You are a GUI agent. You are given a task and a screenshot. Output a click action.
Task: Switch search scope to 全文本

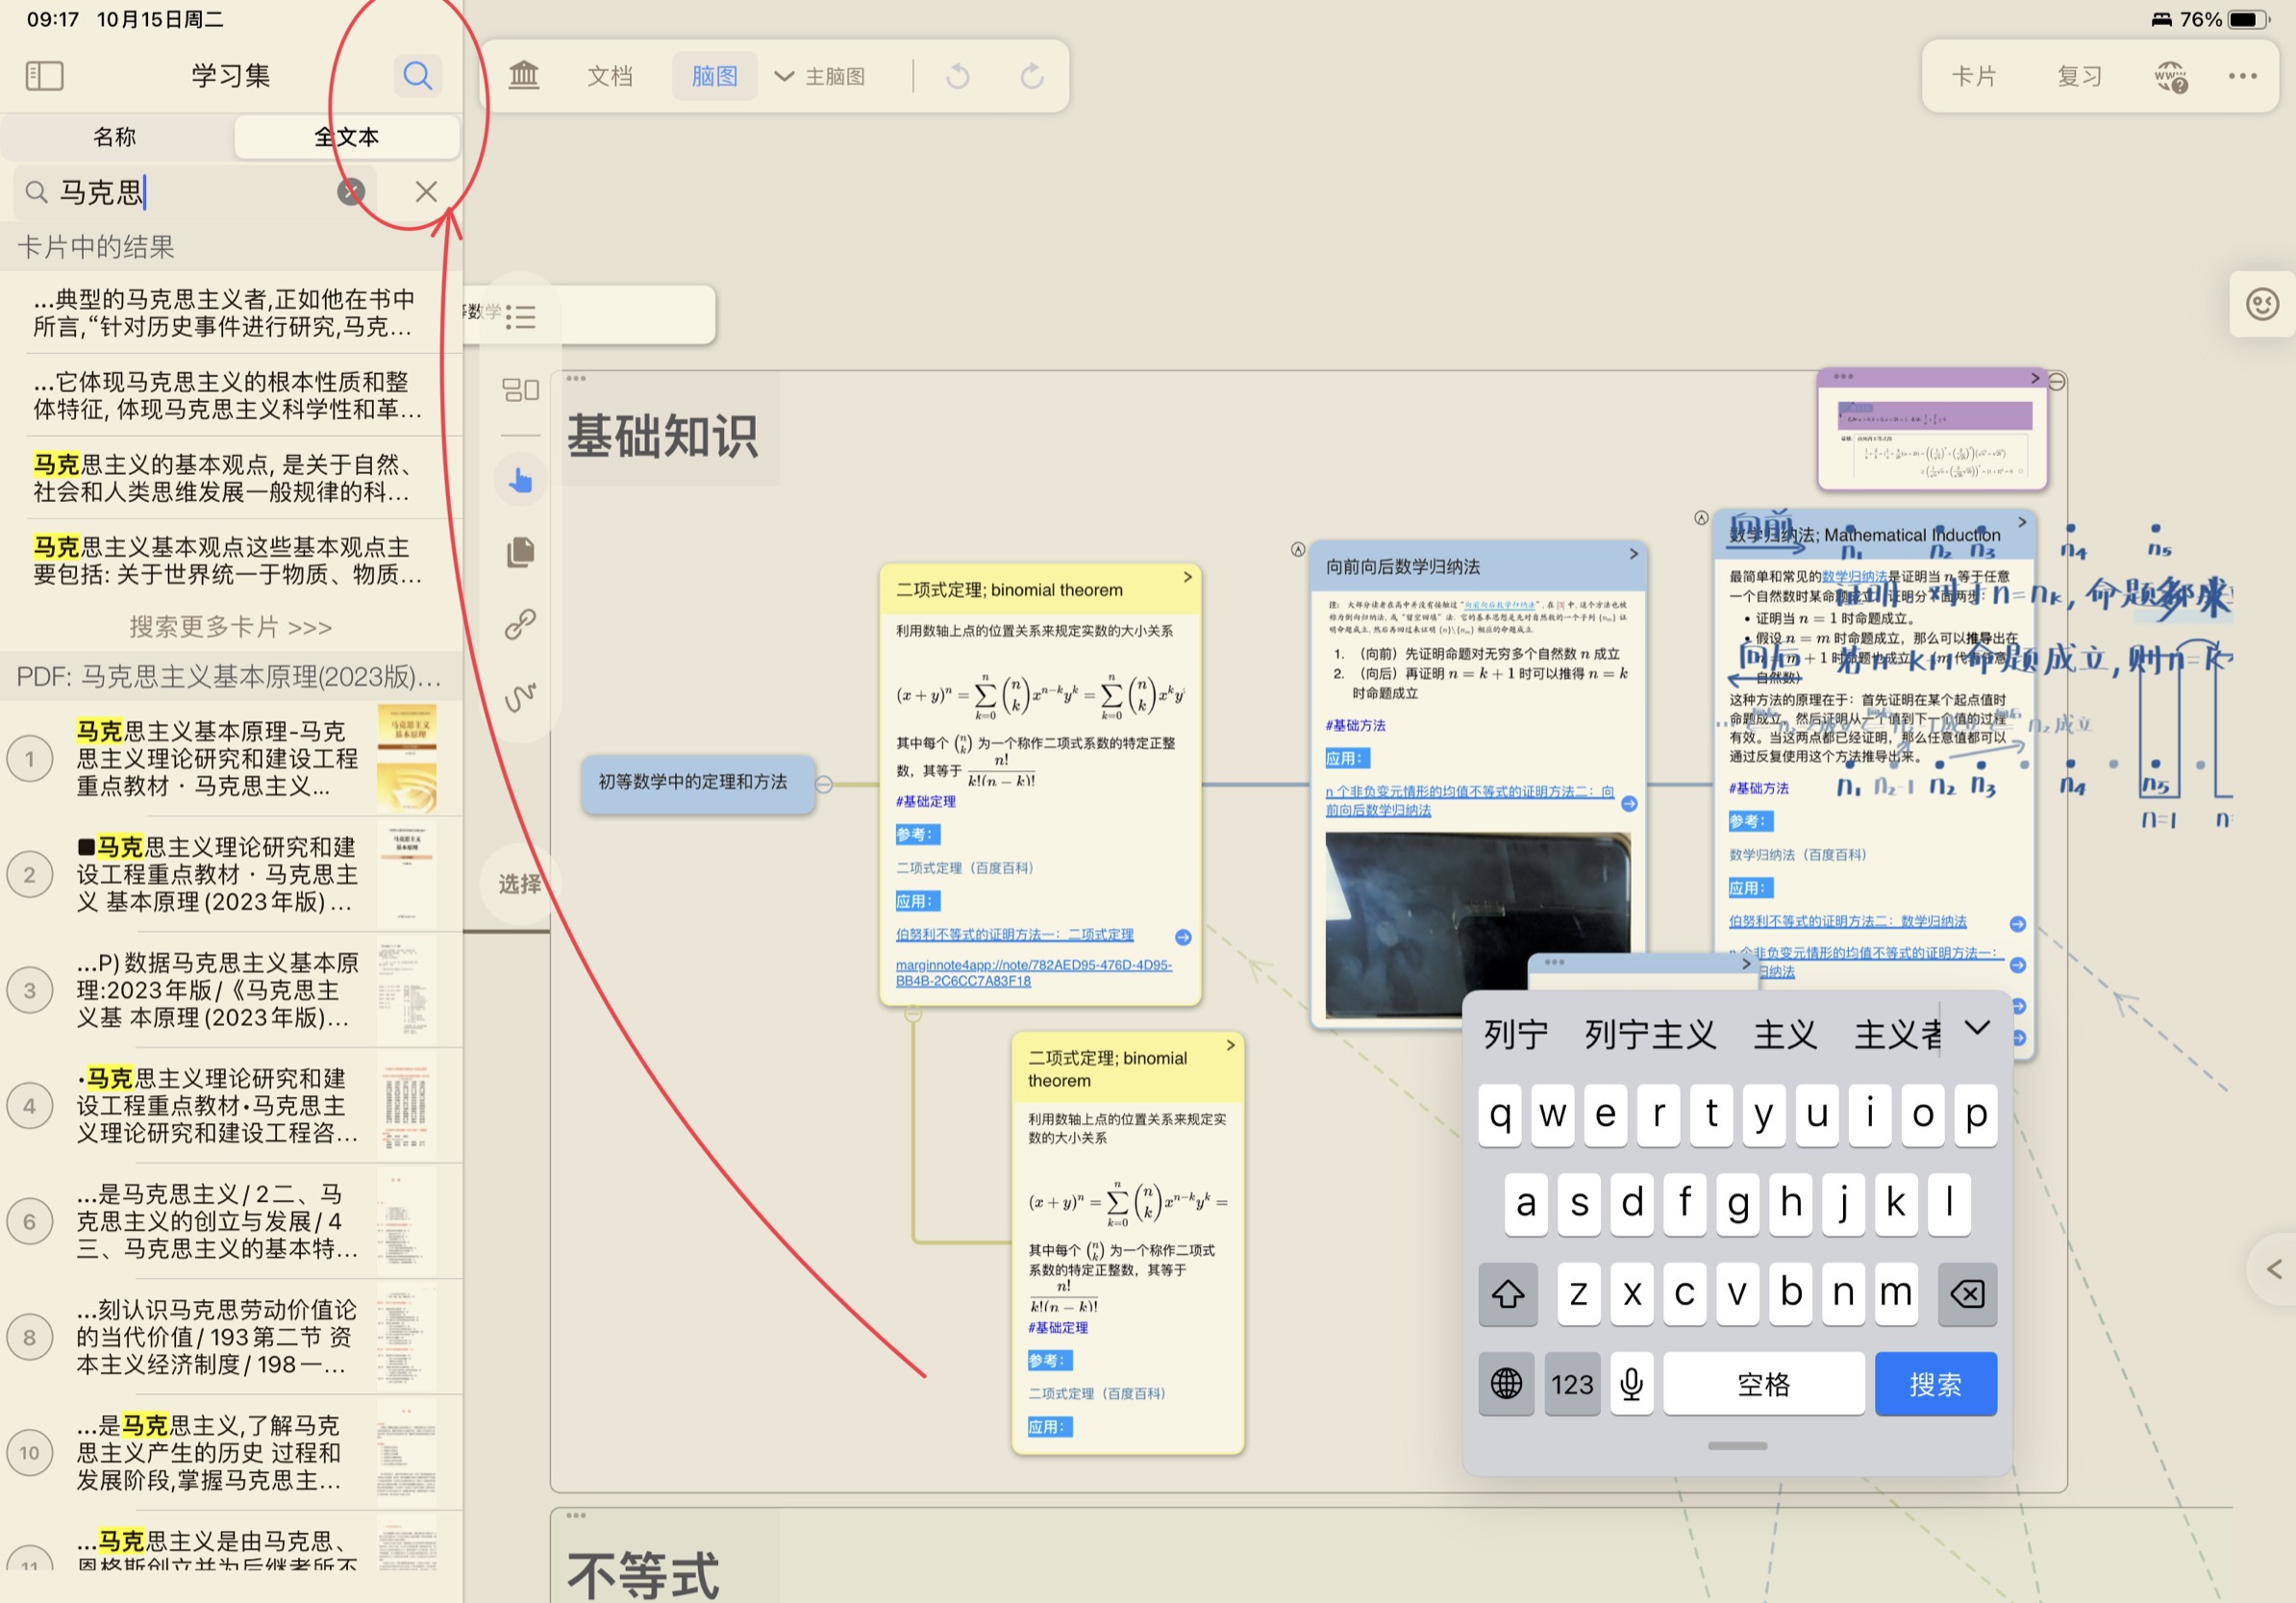[346, 137]
